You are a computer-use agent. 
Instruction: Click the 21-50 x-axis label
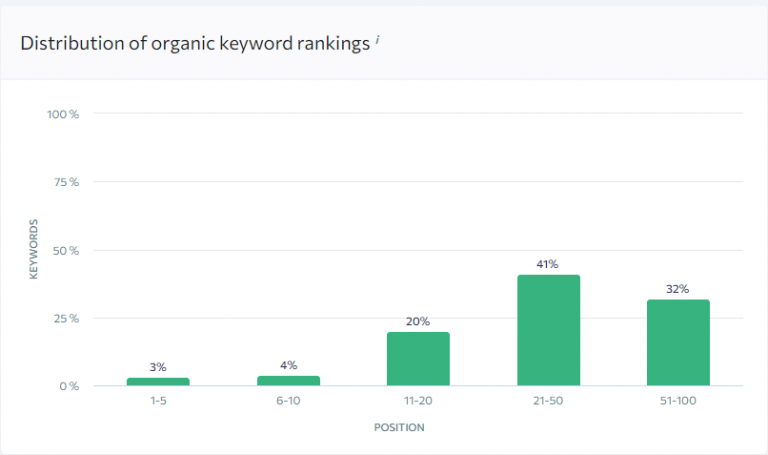pos(548,401)
